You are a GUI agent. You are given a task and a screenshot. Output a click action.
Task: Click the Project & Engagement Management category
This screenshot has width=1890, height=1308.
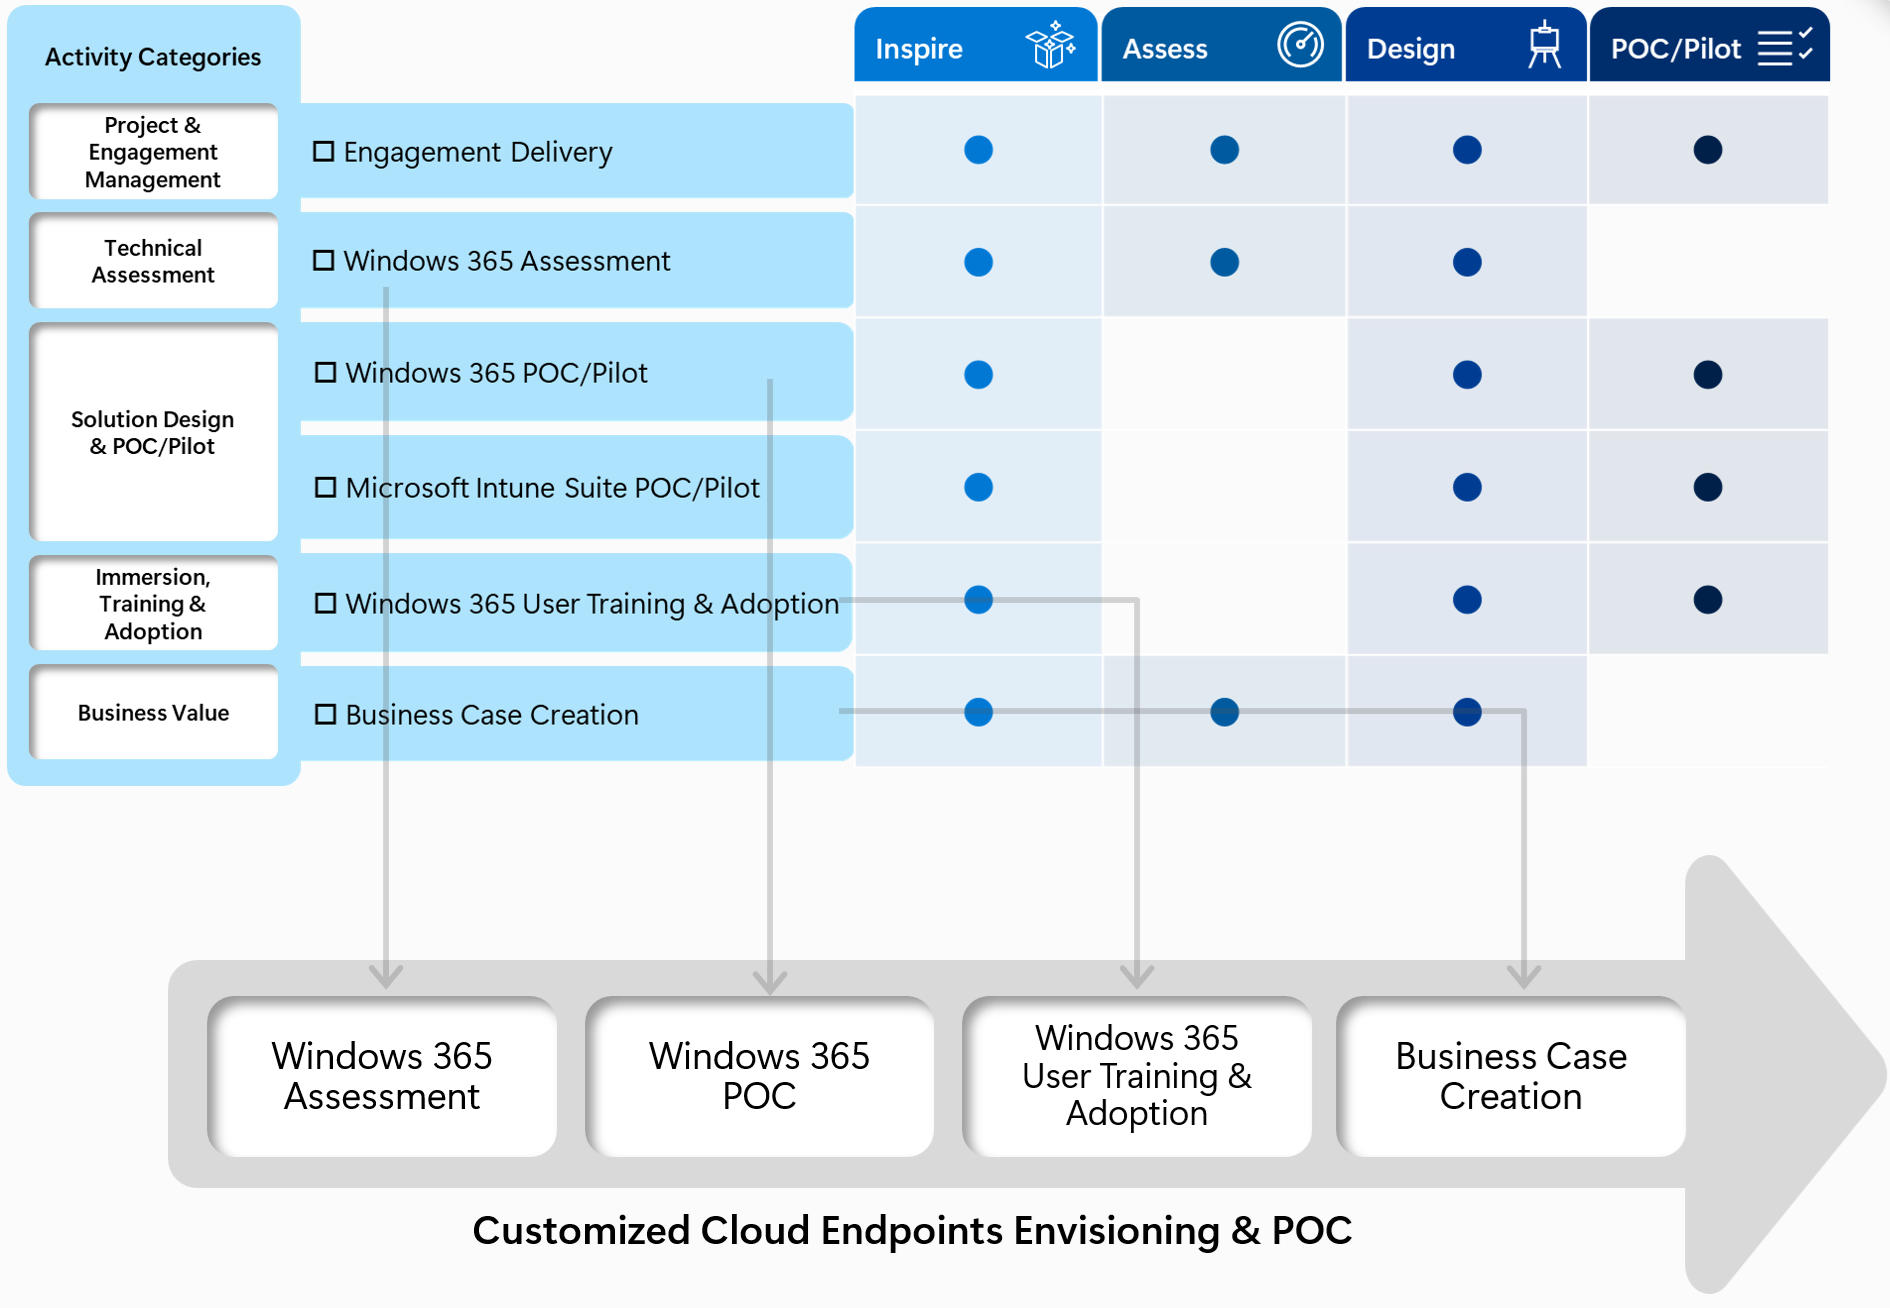(x=153, y=152)
